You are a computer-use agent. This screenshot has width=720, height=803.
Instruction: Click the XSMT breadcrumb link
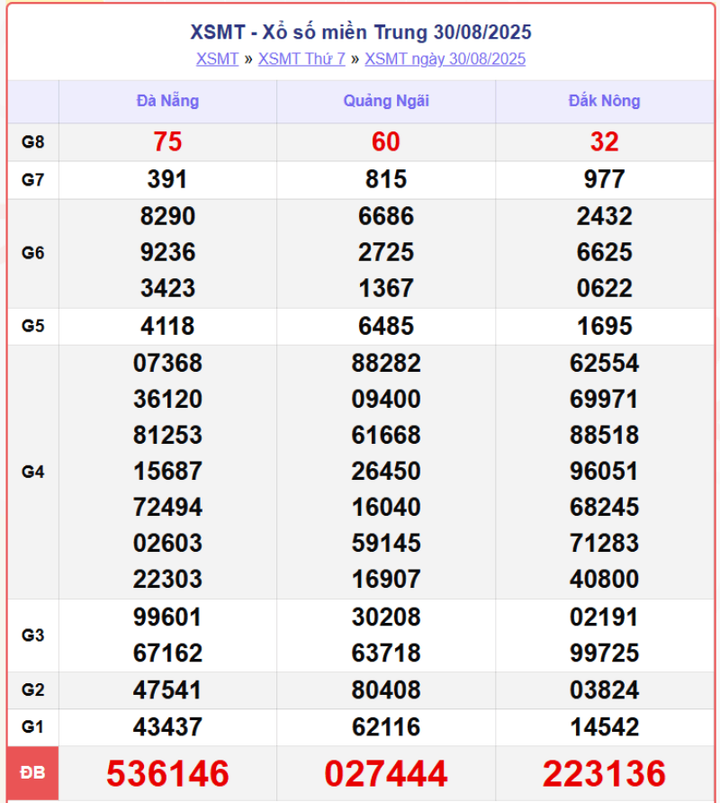(217, 59)
